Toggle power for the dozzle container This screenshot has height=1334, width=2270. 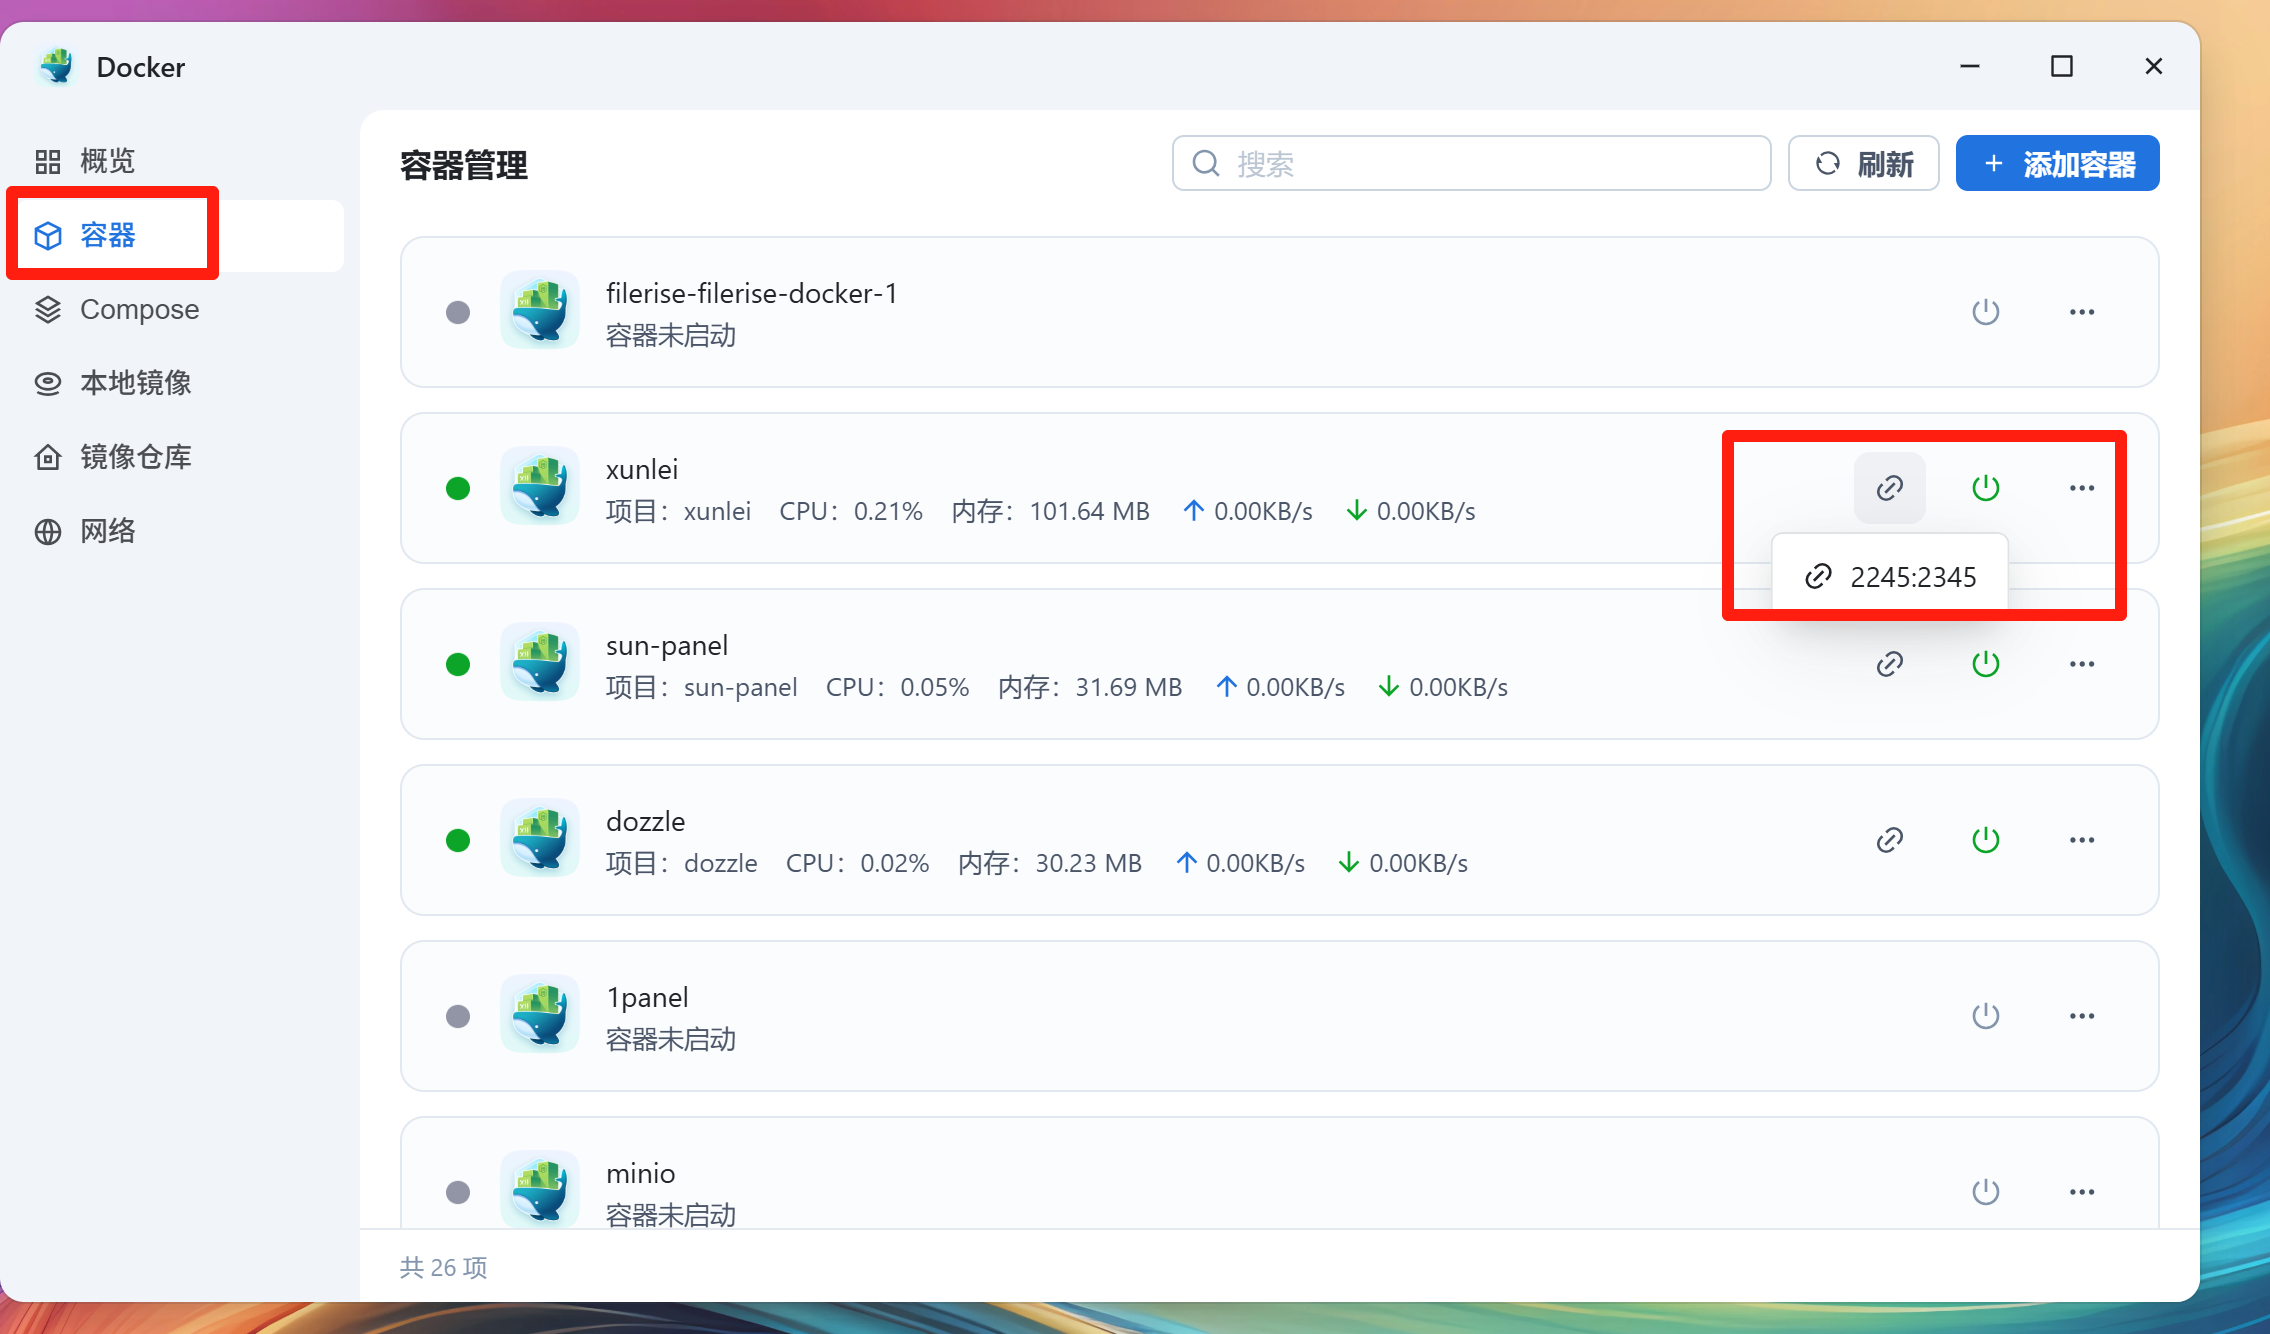pos(1985,840)
